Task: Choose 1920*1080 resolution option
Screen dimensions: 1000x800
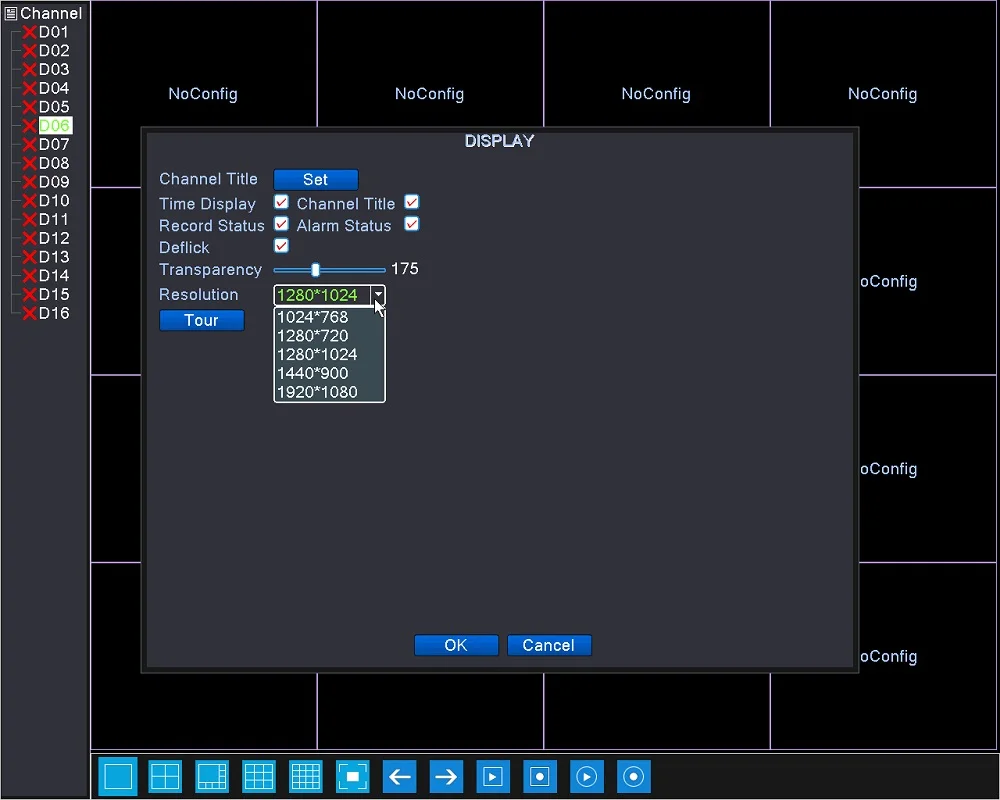Action: [329, 392]
